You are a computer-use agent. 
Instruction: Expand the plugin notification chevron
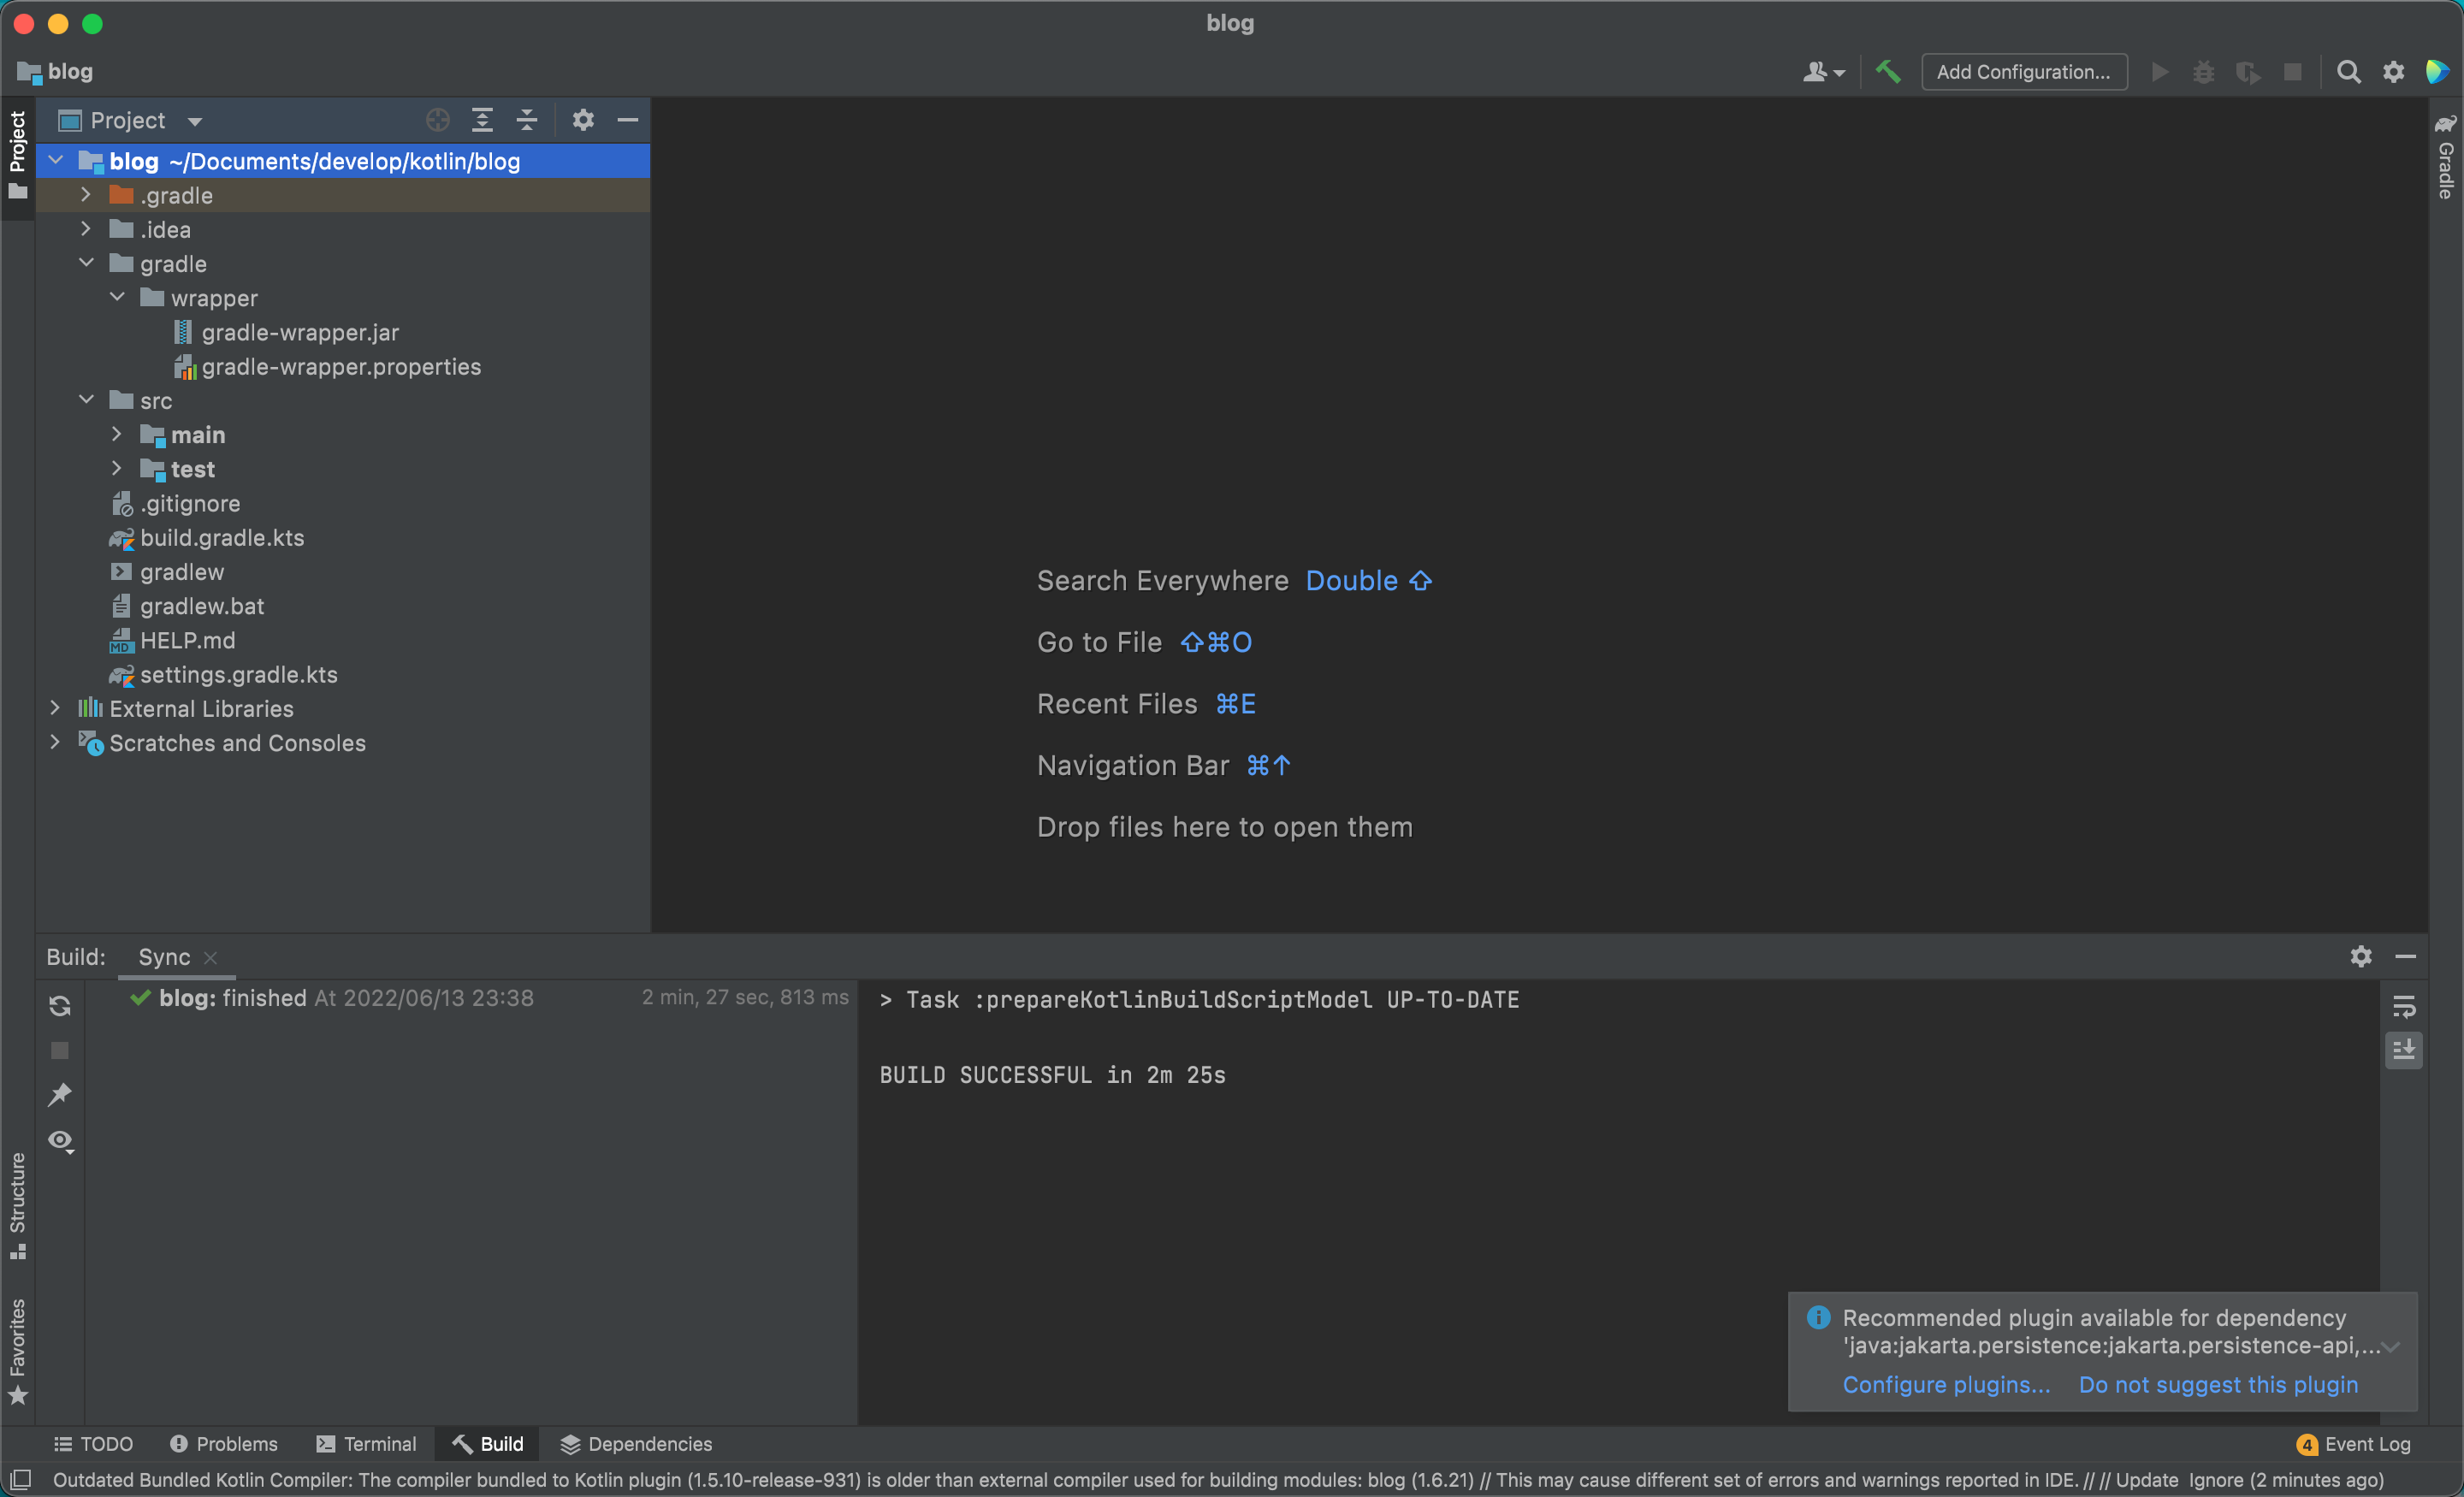[2391, 1347]
